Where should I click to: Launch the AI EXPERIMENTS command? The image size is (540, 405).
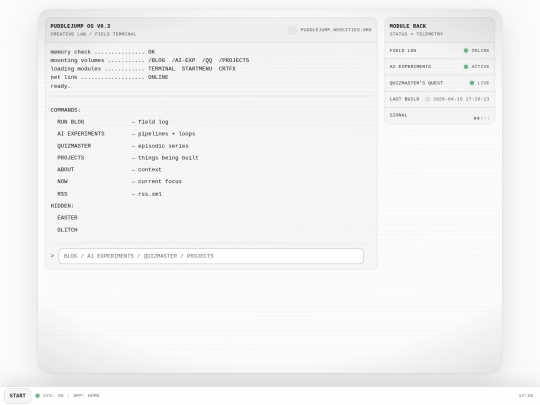(x=81, y=134)
